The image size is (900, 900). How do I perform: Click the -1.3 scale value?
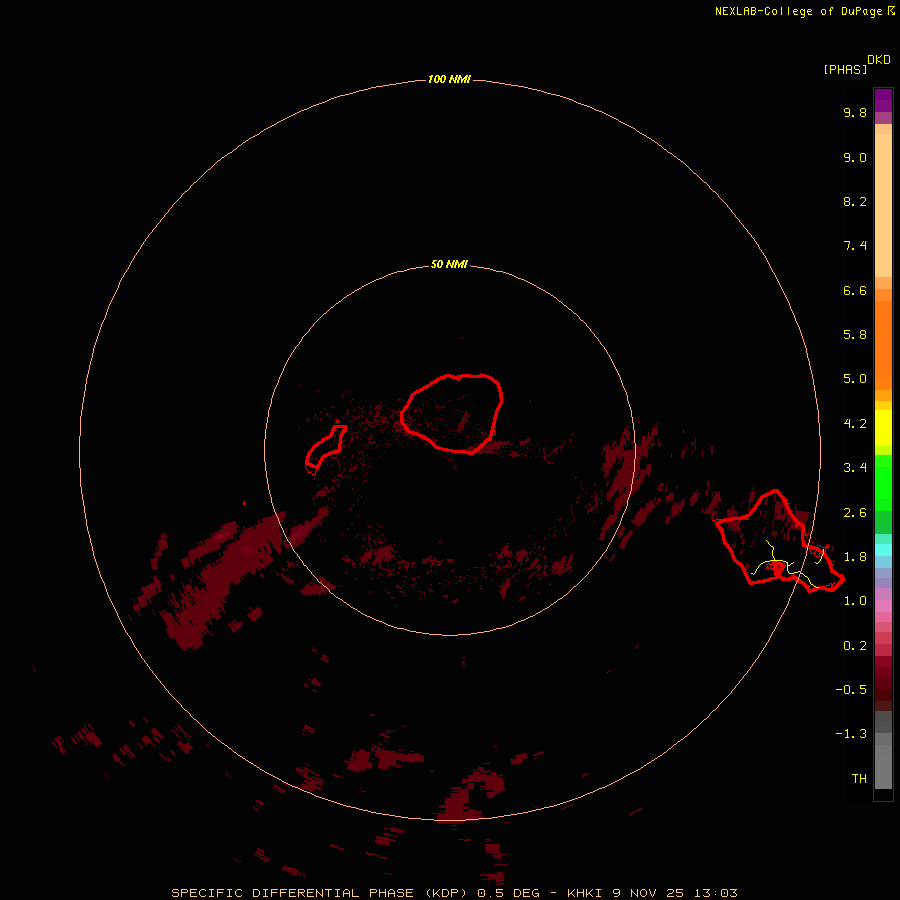tap(851, 734)
